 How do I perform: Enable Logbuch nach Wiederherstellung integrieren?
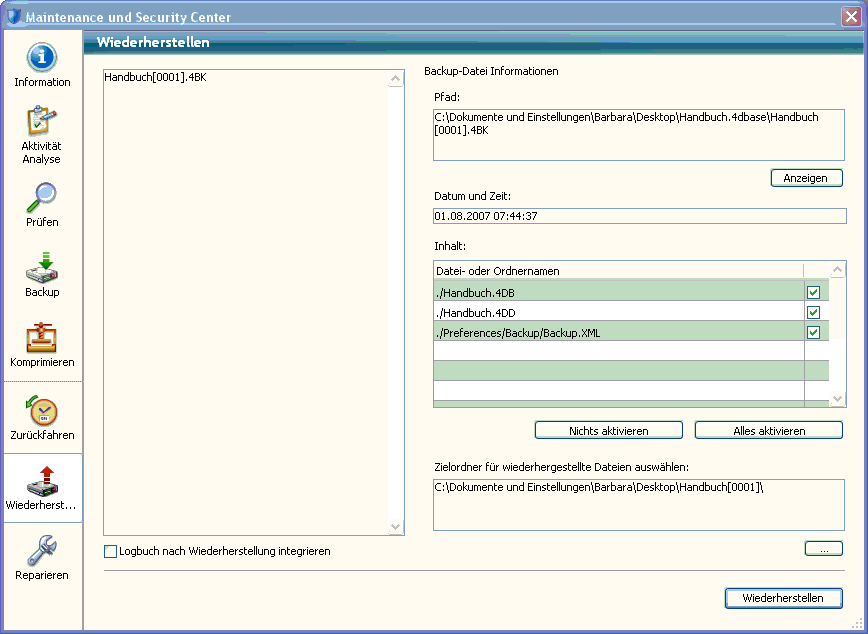[111, 551]
